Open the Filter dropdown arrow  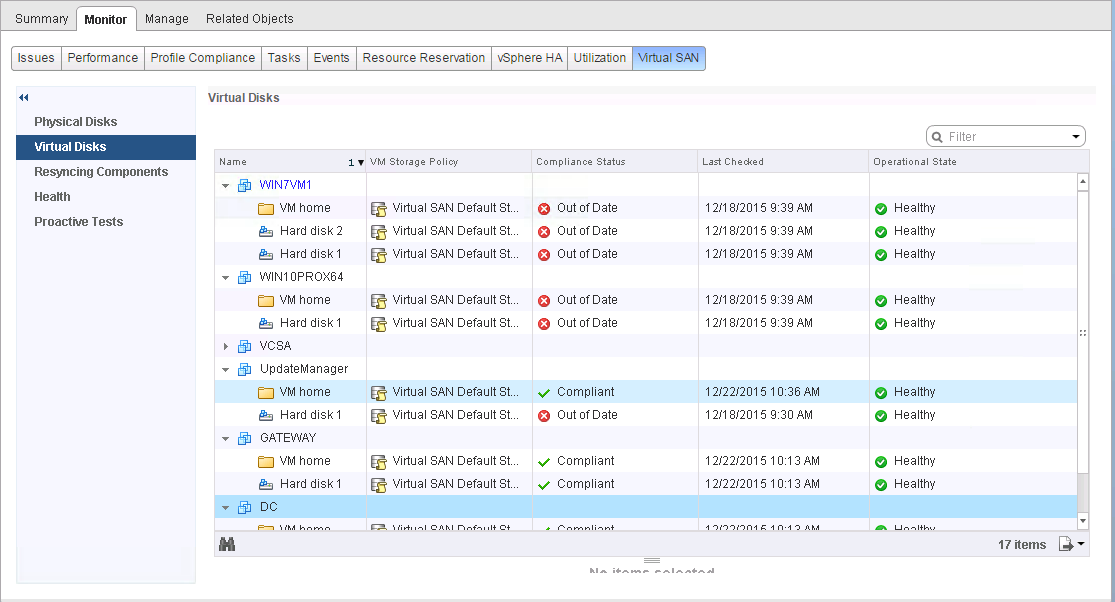(1076, 137)
